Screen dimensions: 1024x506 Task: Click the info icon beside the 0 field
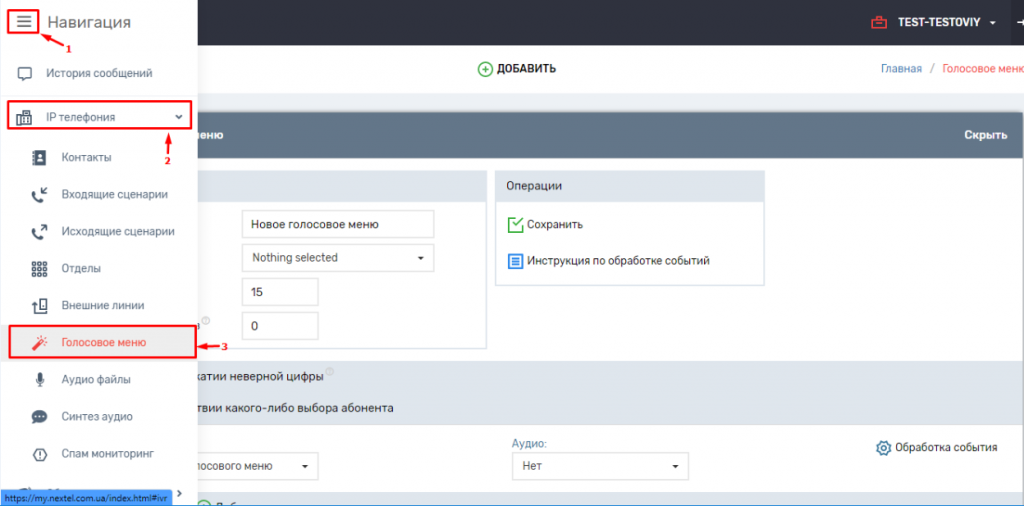click(206, 320)
